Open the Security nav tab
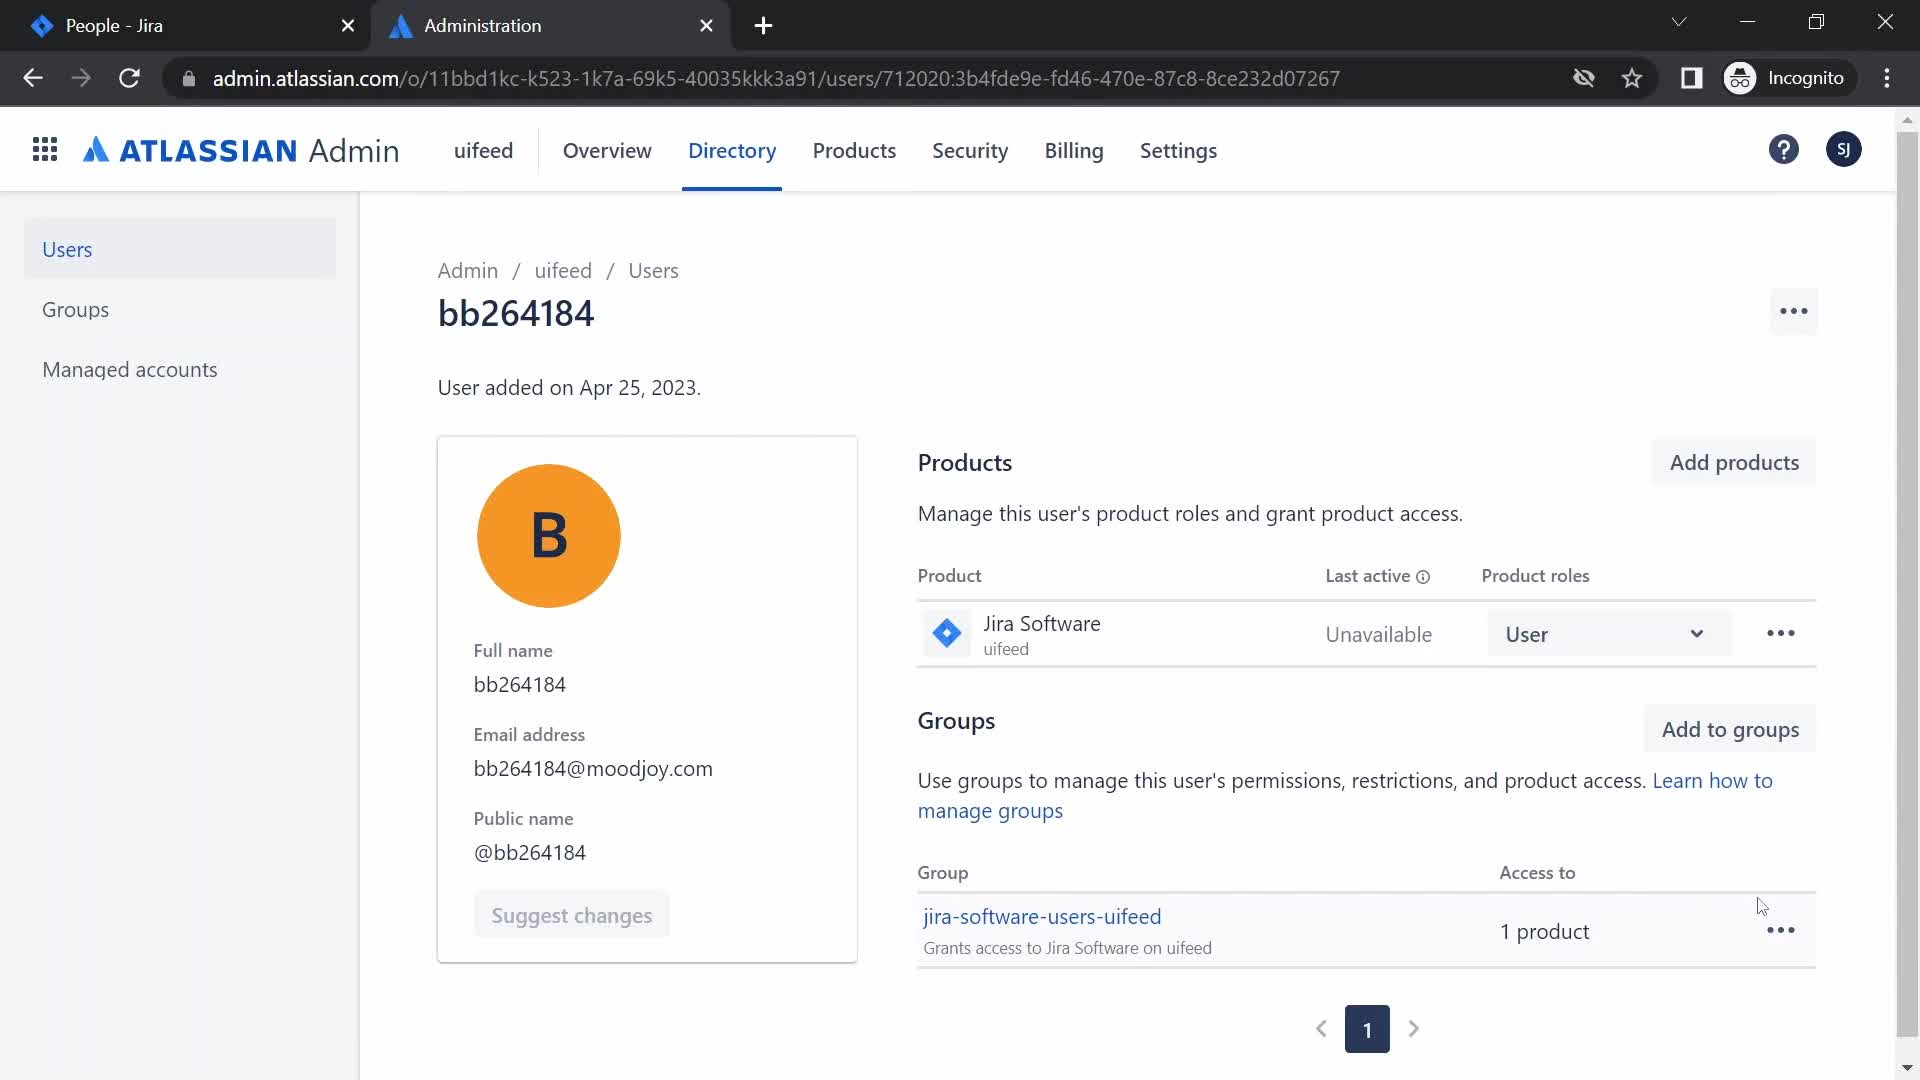 coord(970,150)
